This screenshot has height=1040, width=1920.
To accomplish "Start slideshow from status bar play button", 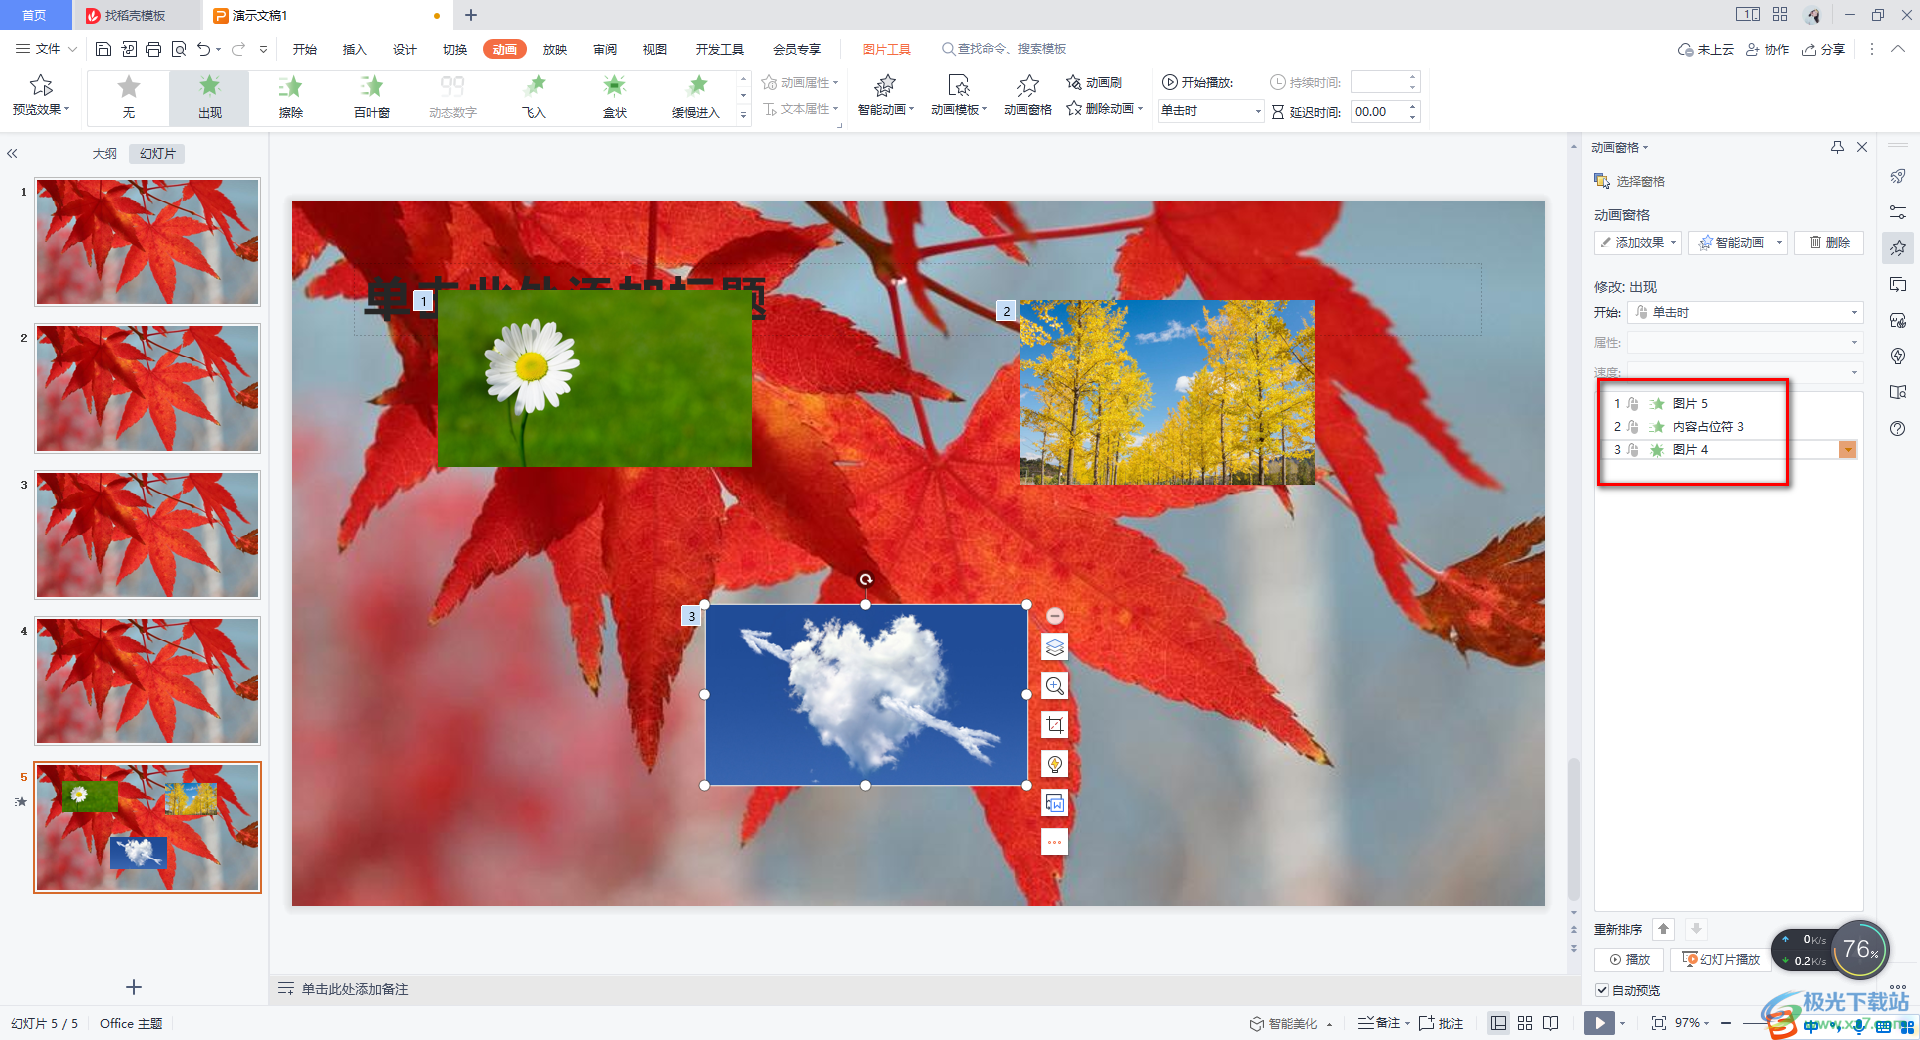I will click(x=1598, y=1023).
